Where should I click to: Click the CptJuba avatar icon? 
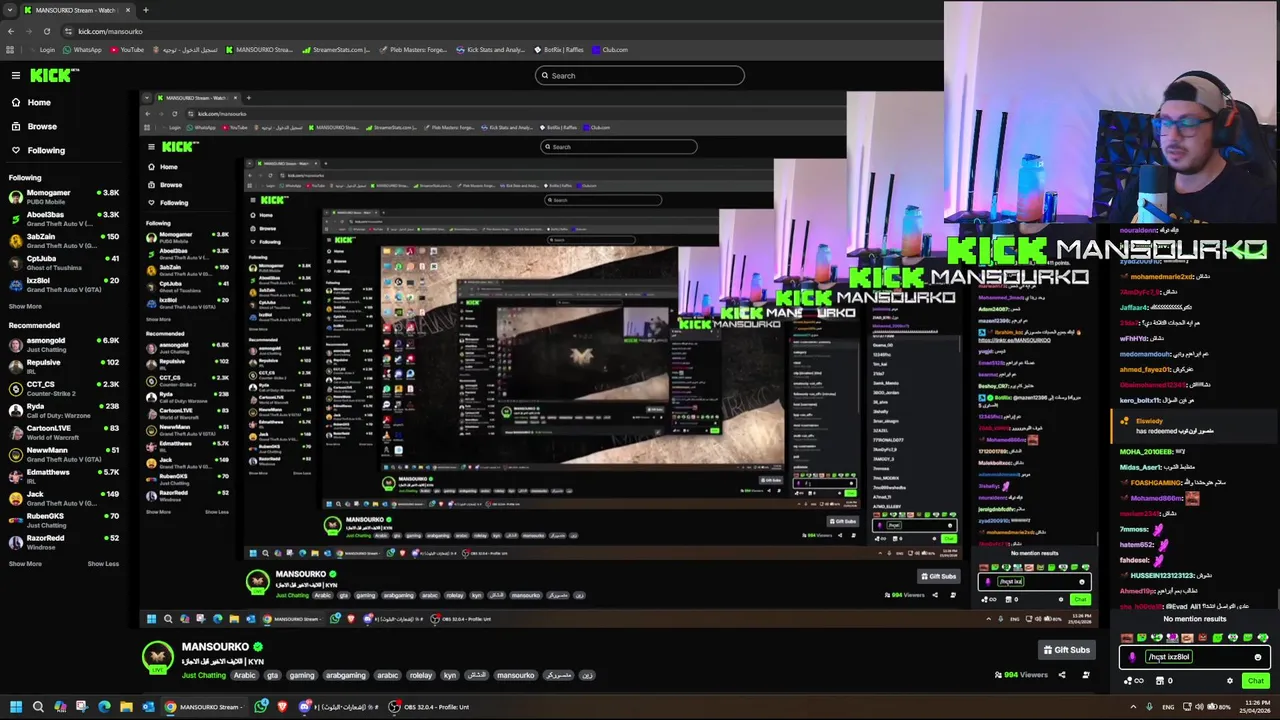point(16,262)
